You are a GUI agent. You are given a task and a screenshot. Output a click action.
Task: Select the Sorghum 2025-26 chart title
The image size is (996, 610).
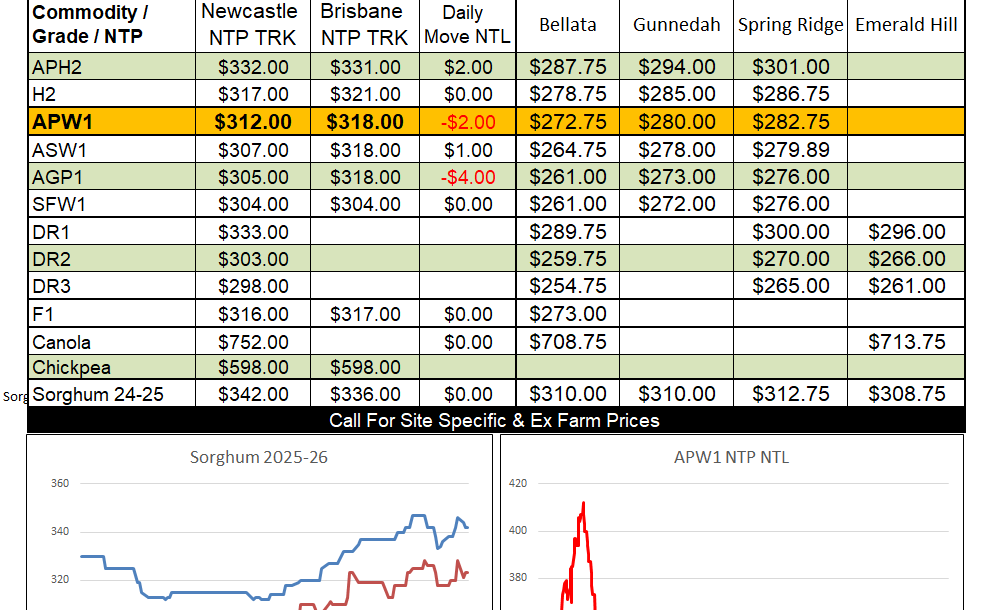(x=259, y=458)
